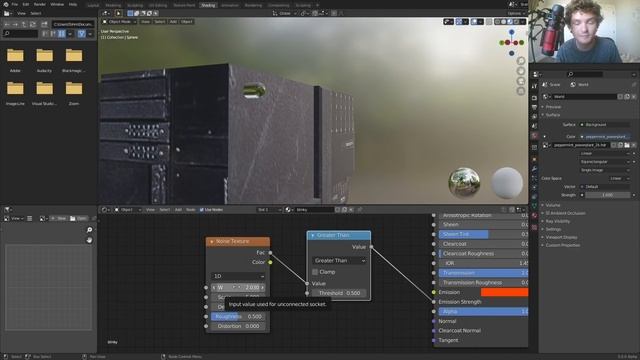640x360 pixels.
Task: Open the Greater Than operation dropdown
Action: coord(339,260)
